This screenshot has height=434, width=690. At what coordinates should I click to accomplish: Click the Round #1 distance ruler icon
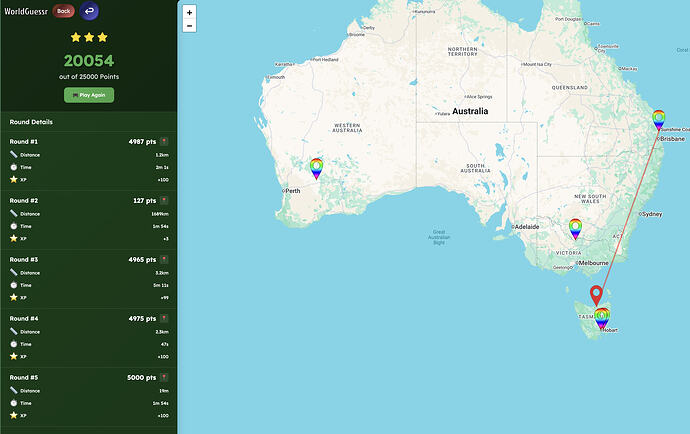[14, 154]
